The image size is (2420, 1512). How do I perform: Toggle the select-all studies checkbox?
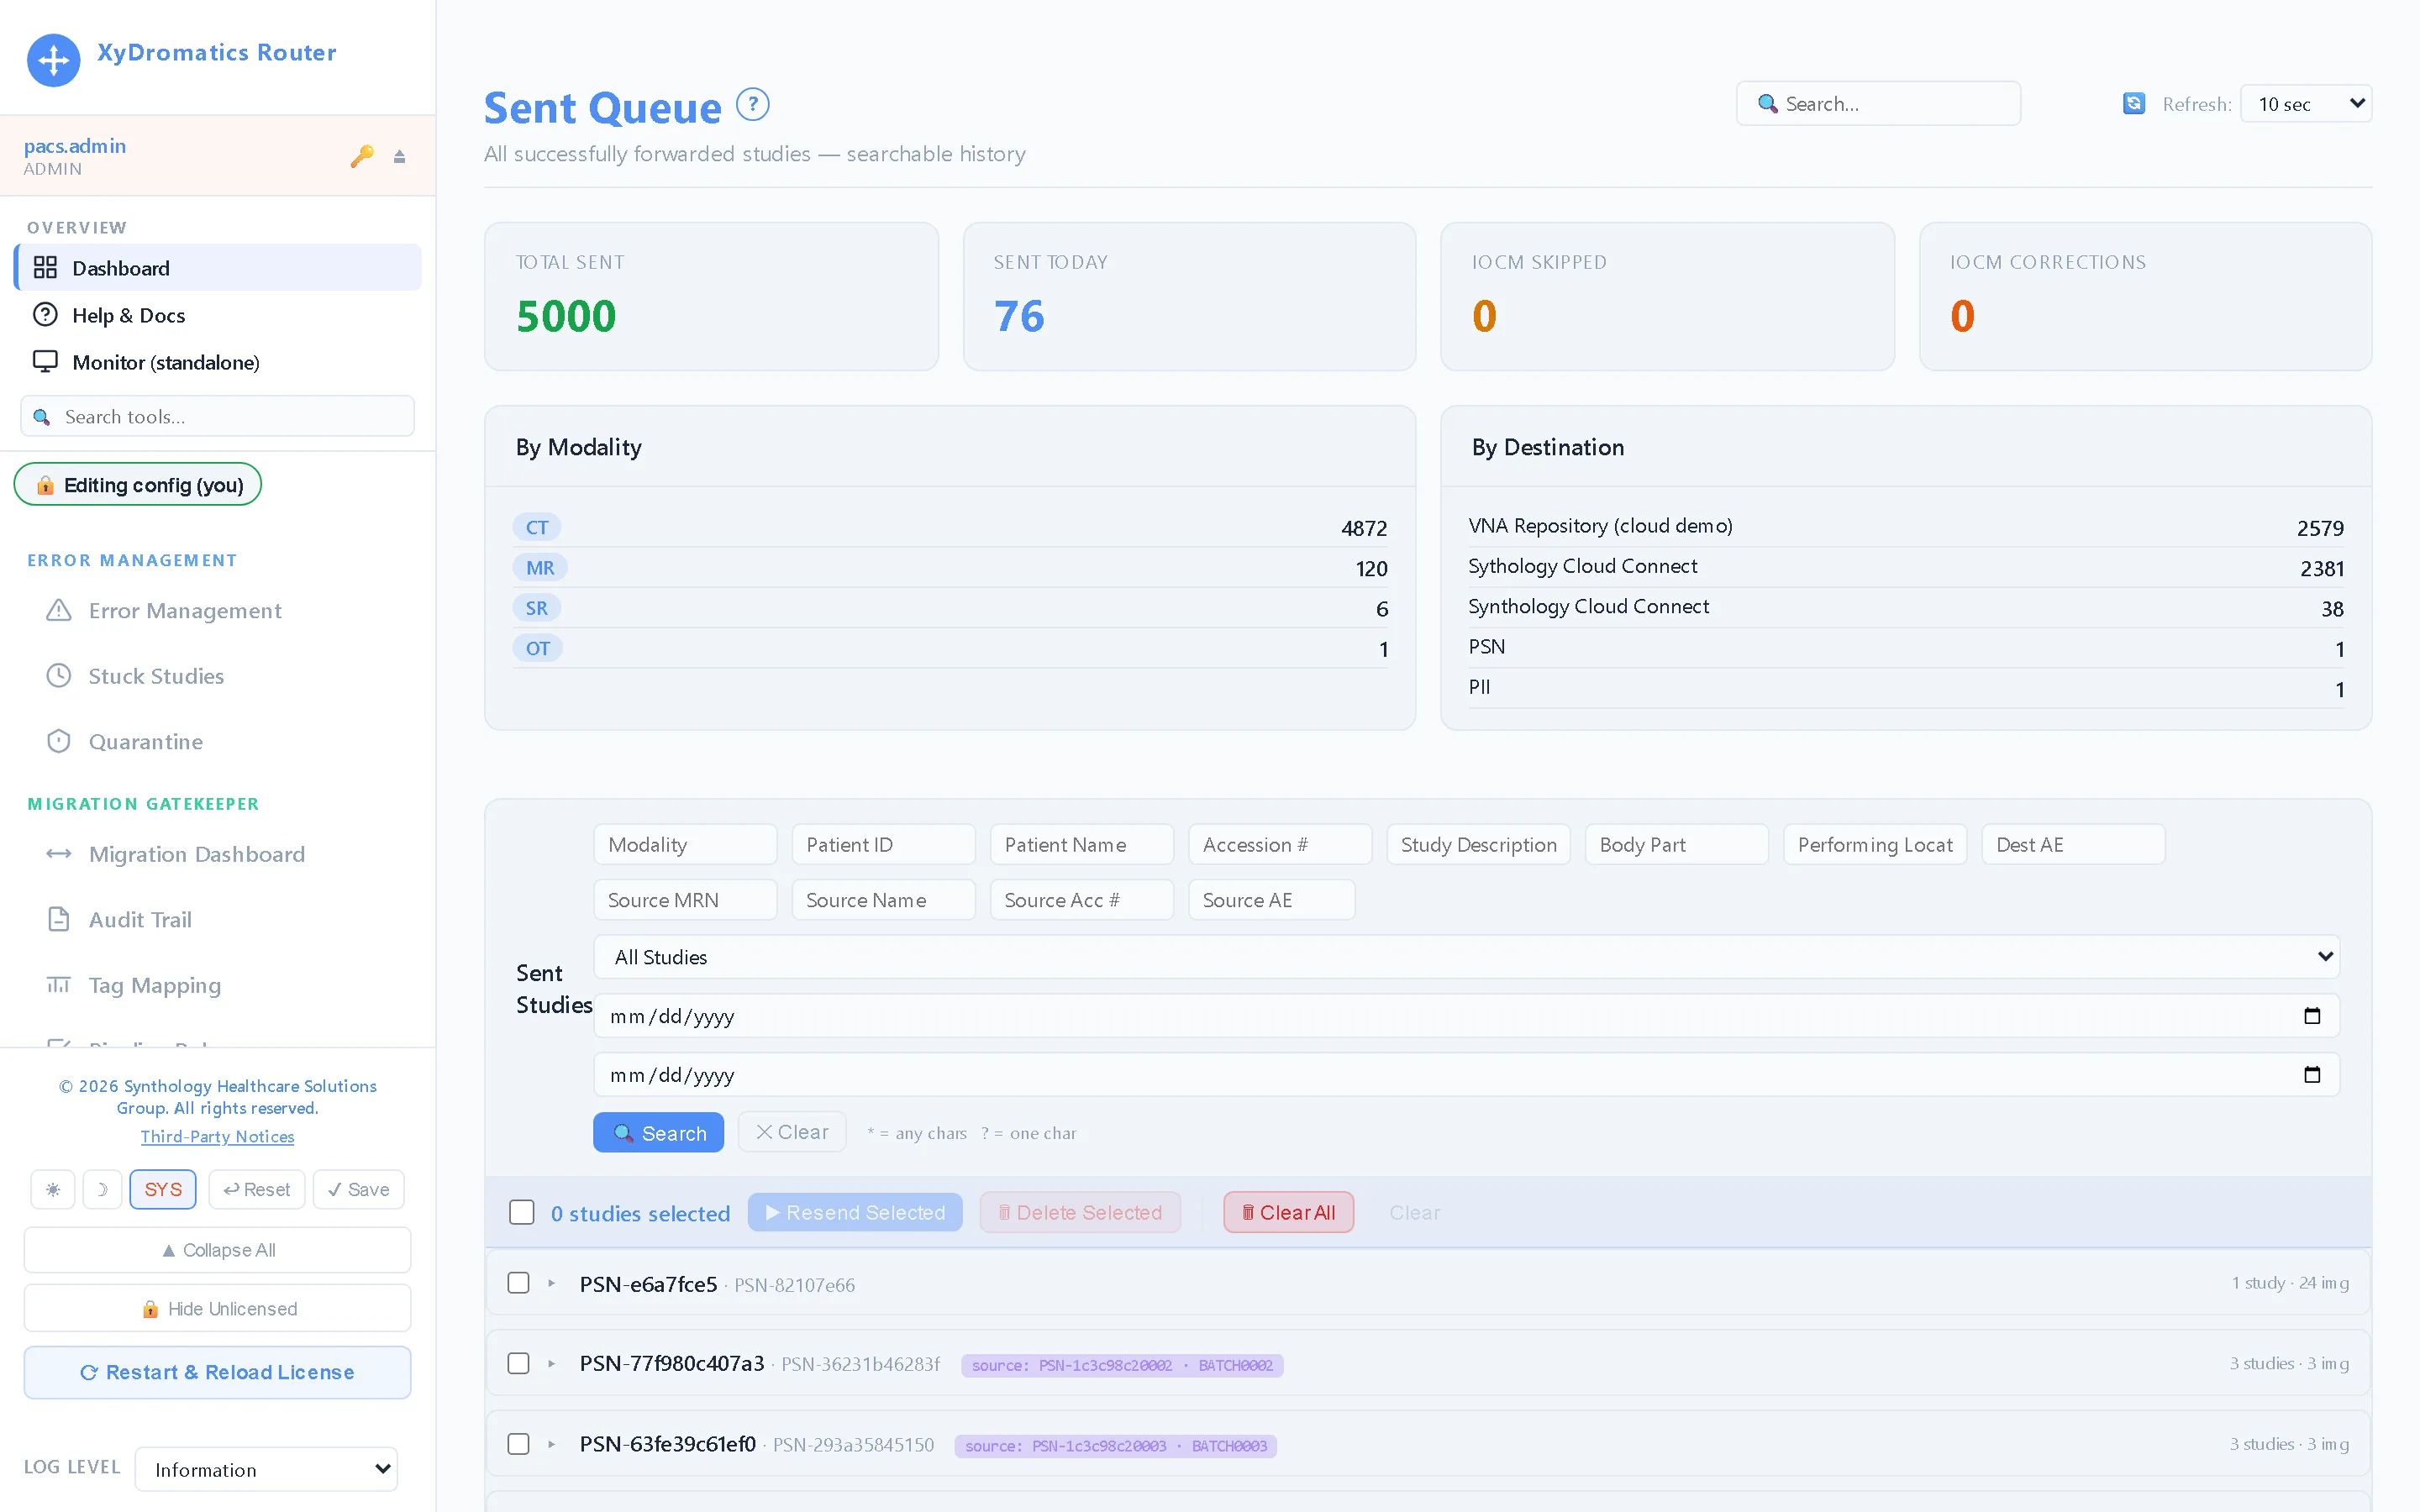[x=522, y=1212]
